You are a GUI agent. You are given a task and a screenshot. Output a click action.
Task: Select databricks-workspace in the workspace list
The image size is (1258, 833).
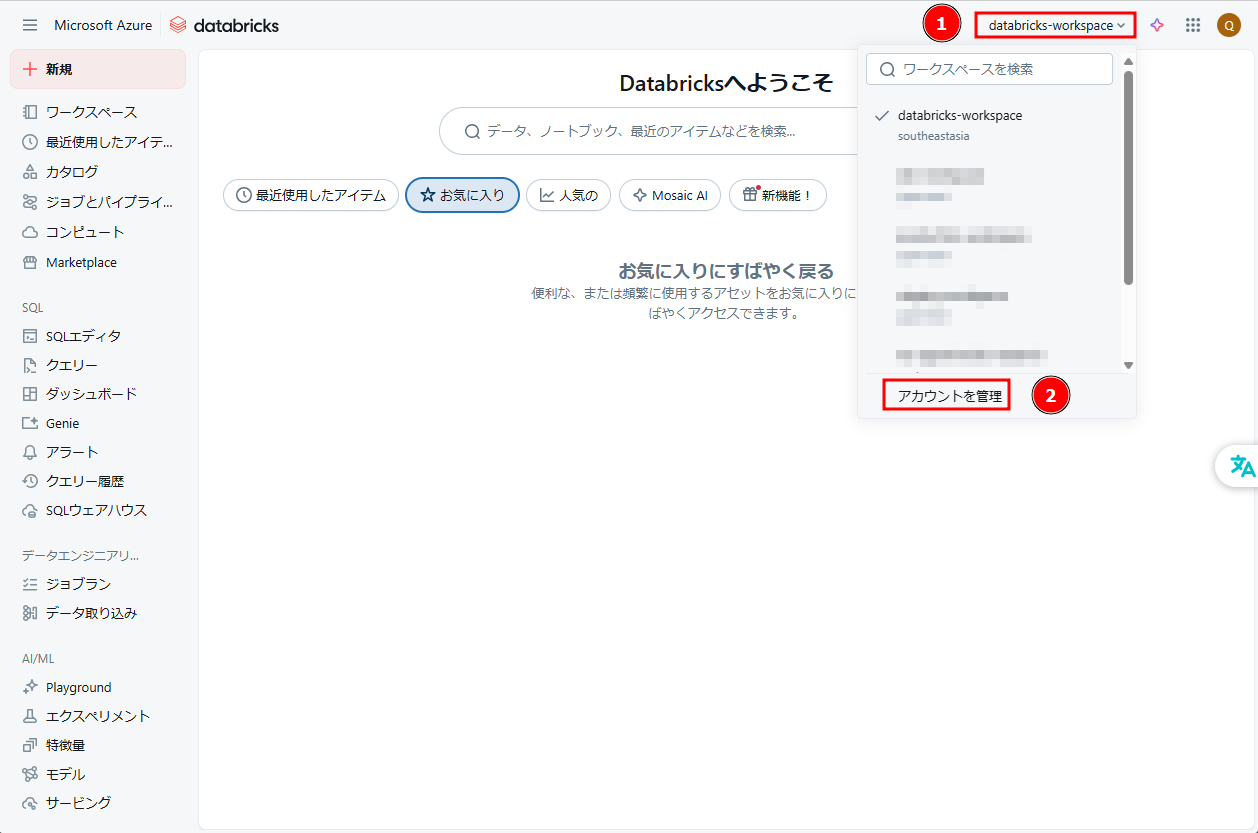tap(990, 124)
